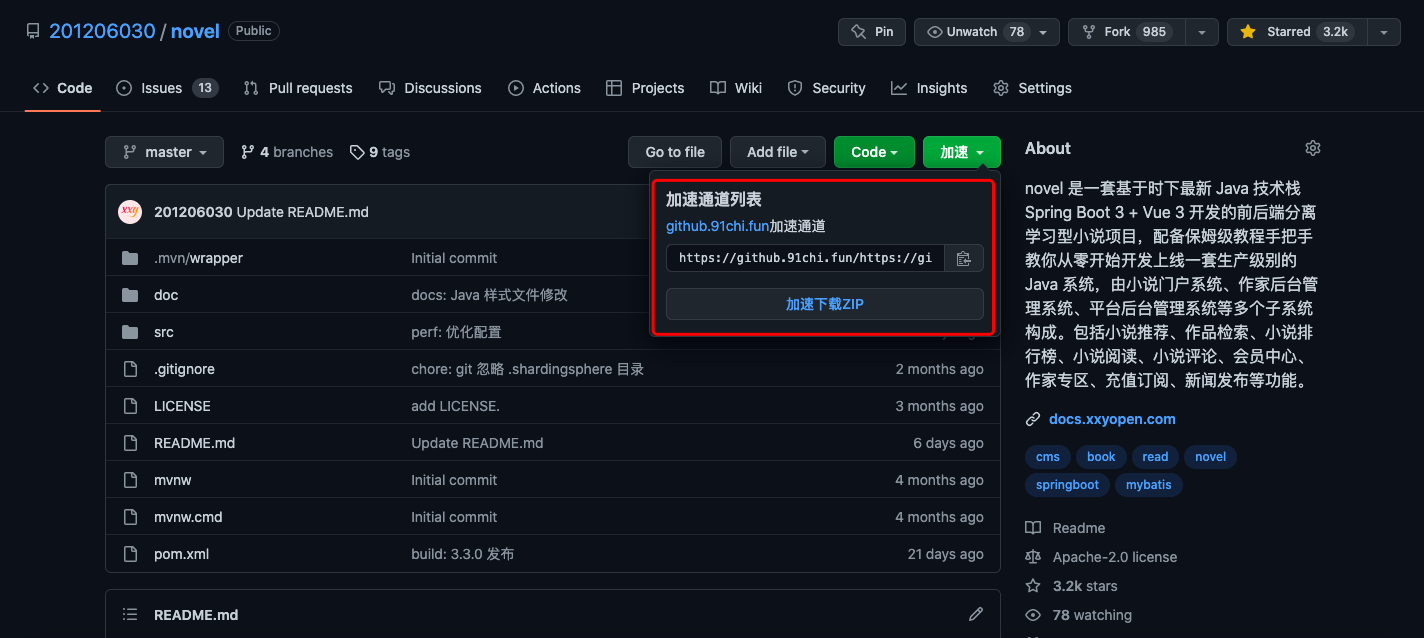Open README table of contents icon
The width and height of the screenshot is (1424, 638).
[x=130, y=614]
